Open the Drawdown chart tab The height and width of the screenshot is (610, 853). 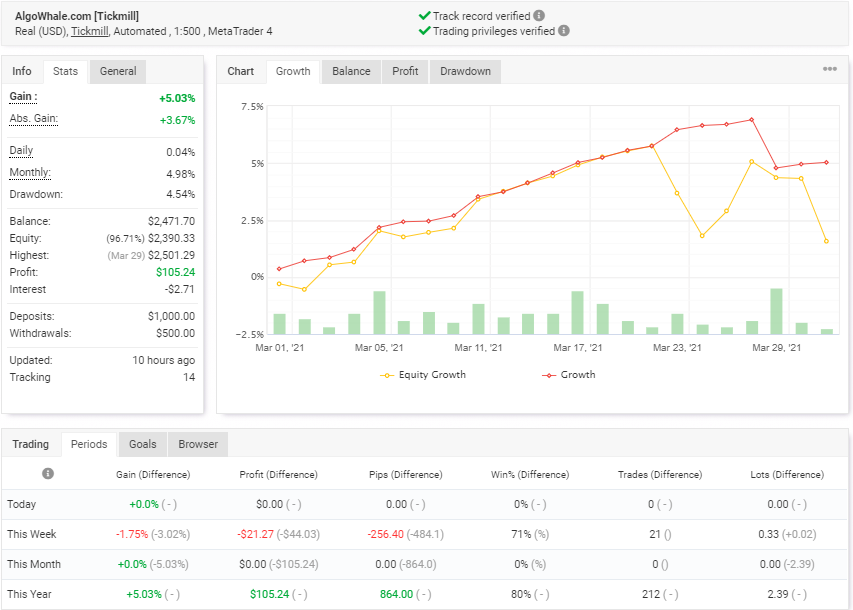465,71
